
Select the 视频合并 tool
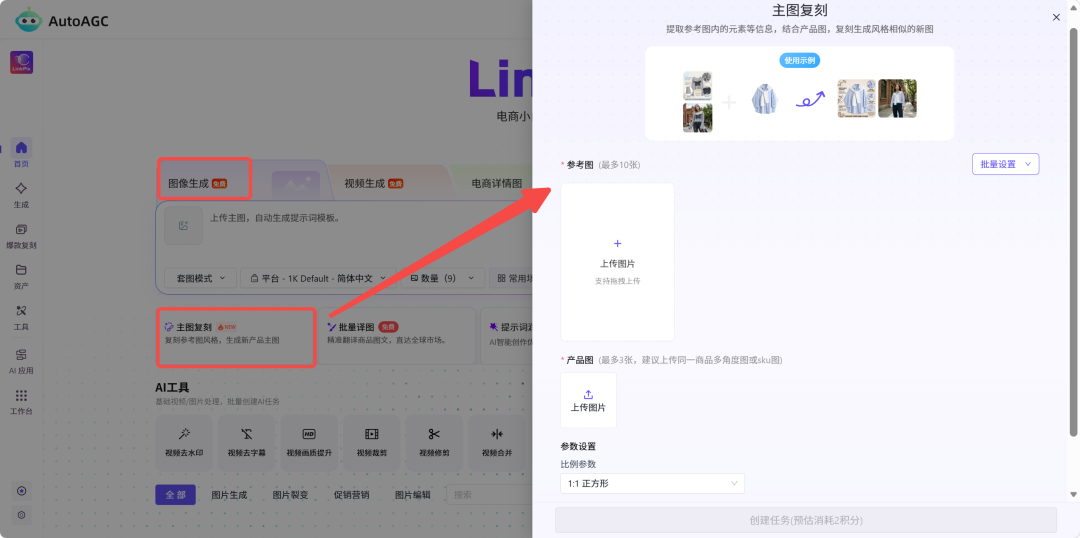pos(497,443)
